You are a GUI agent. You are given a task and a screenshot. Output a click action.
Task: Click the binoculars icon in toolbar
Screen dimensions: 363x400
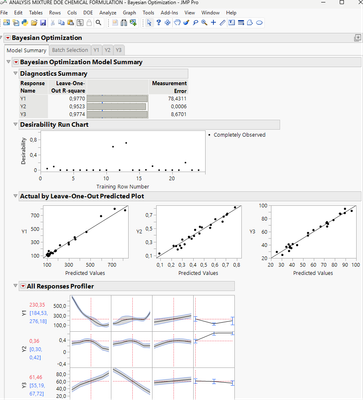point(124,23)
